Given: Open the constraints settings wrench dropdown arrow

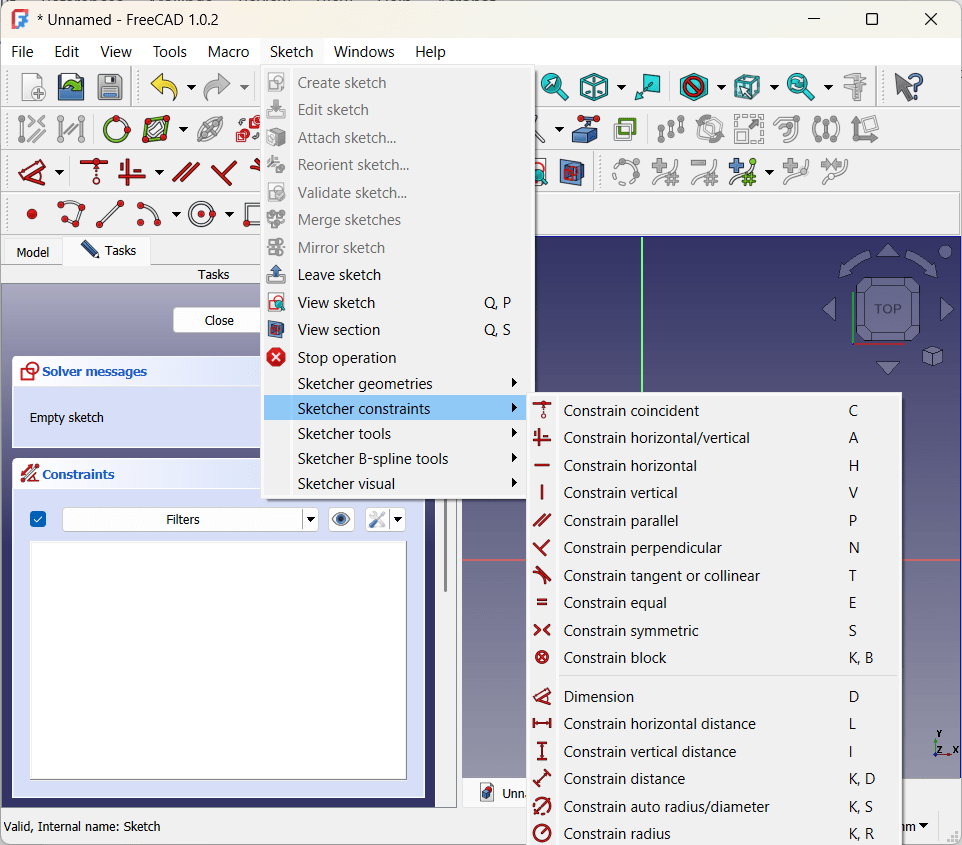Looking at the screenshot, I should pos(398,520).
